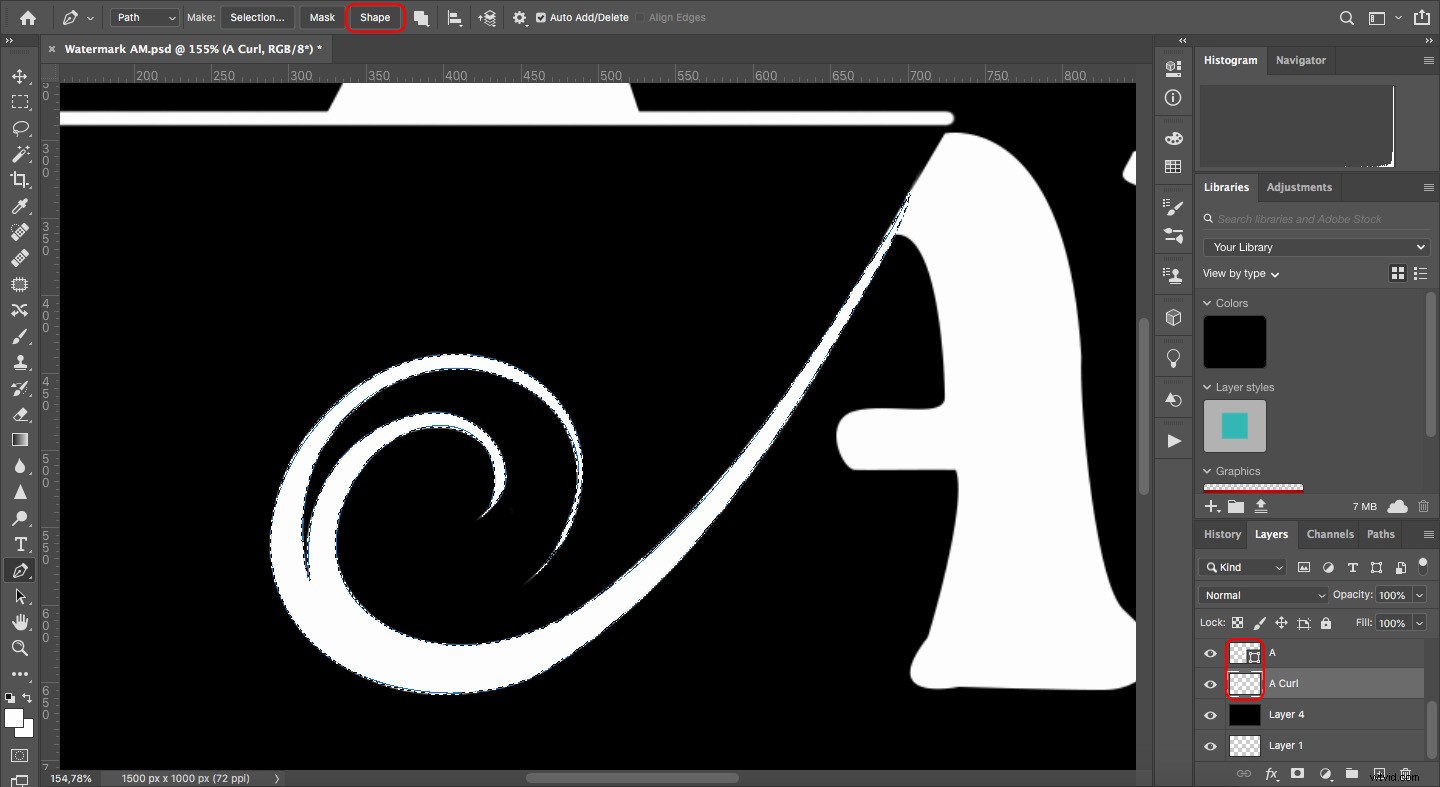Open the Path mode dropdown

144,17
